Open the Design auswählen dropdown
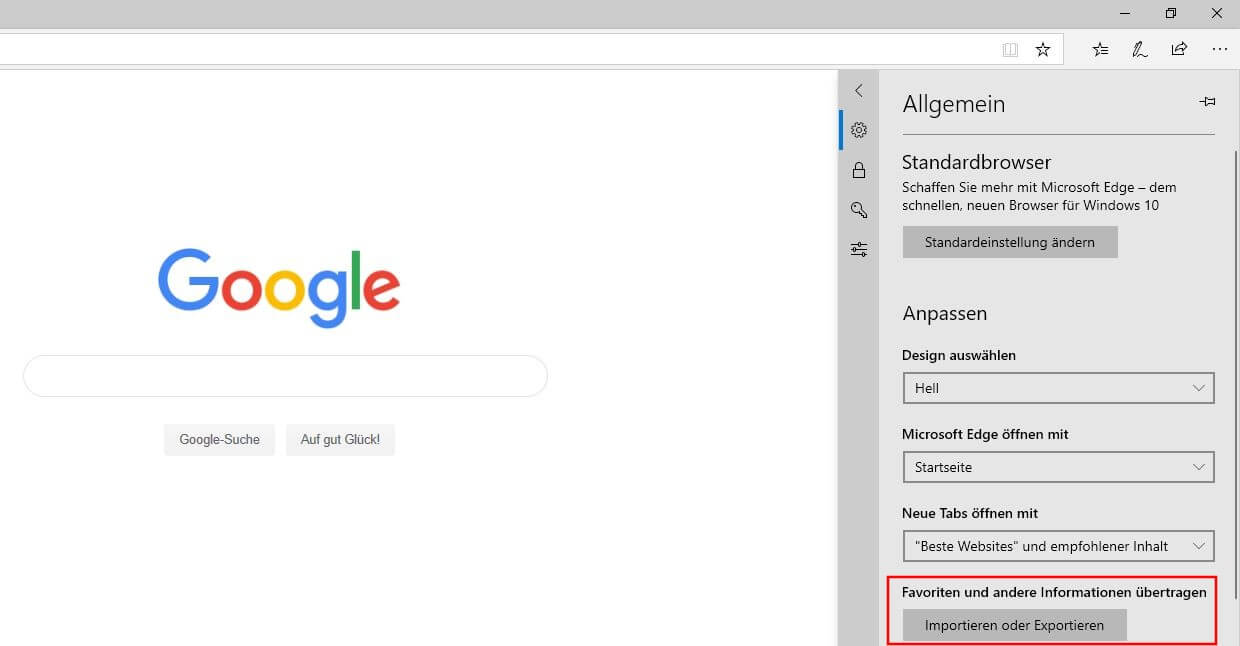 click(1058, 388)
